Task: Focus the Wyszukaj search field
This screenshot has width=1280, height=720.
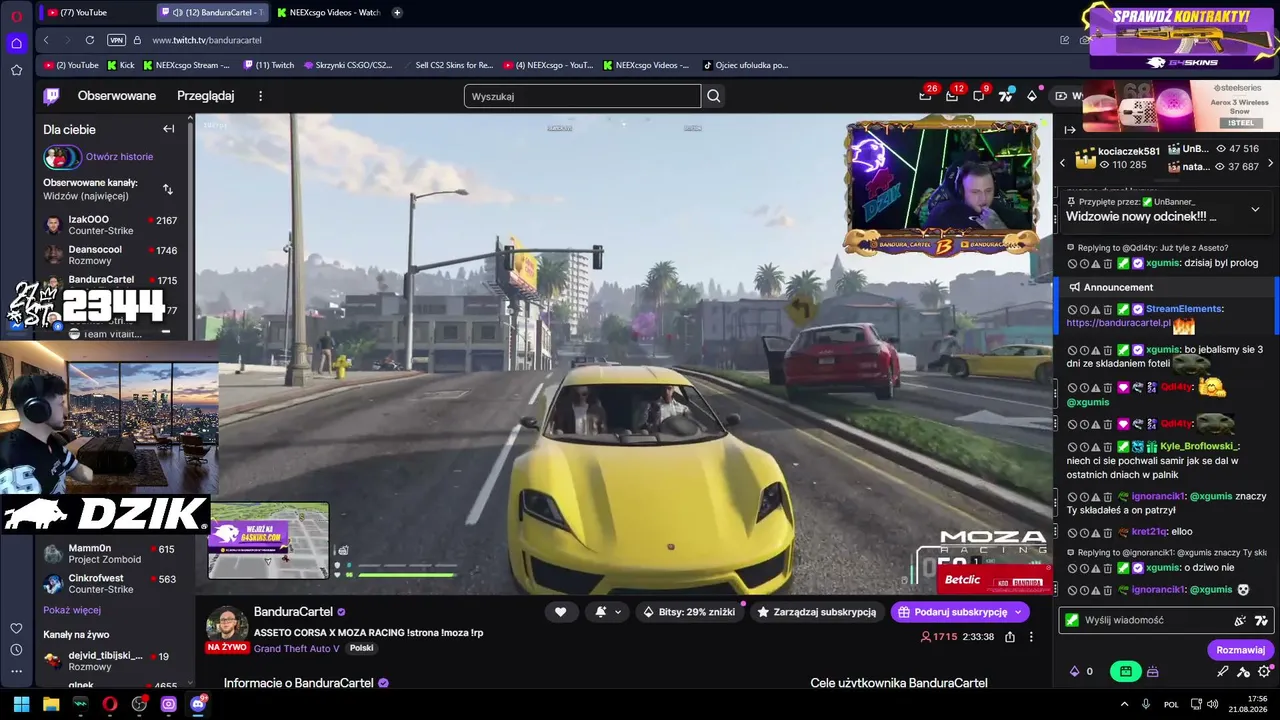Action: tap(582, 96)
